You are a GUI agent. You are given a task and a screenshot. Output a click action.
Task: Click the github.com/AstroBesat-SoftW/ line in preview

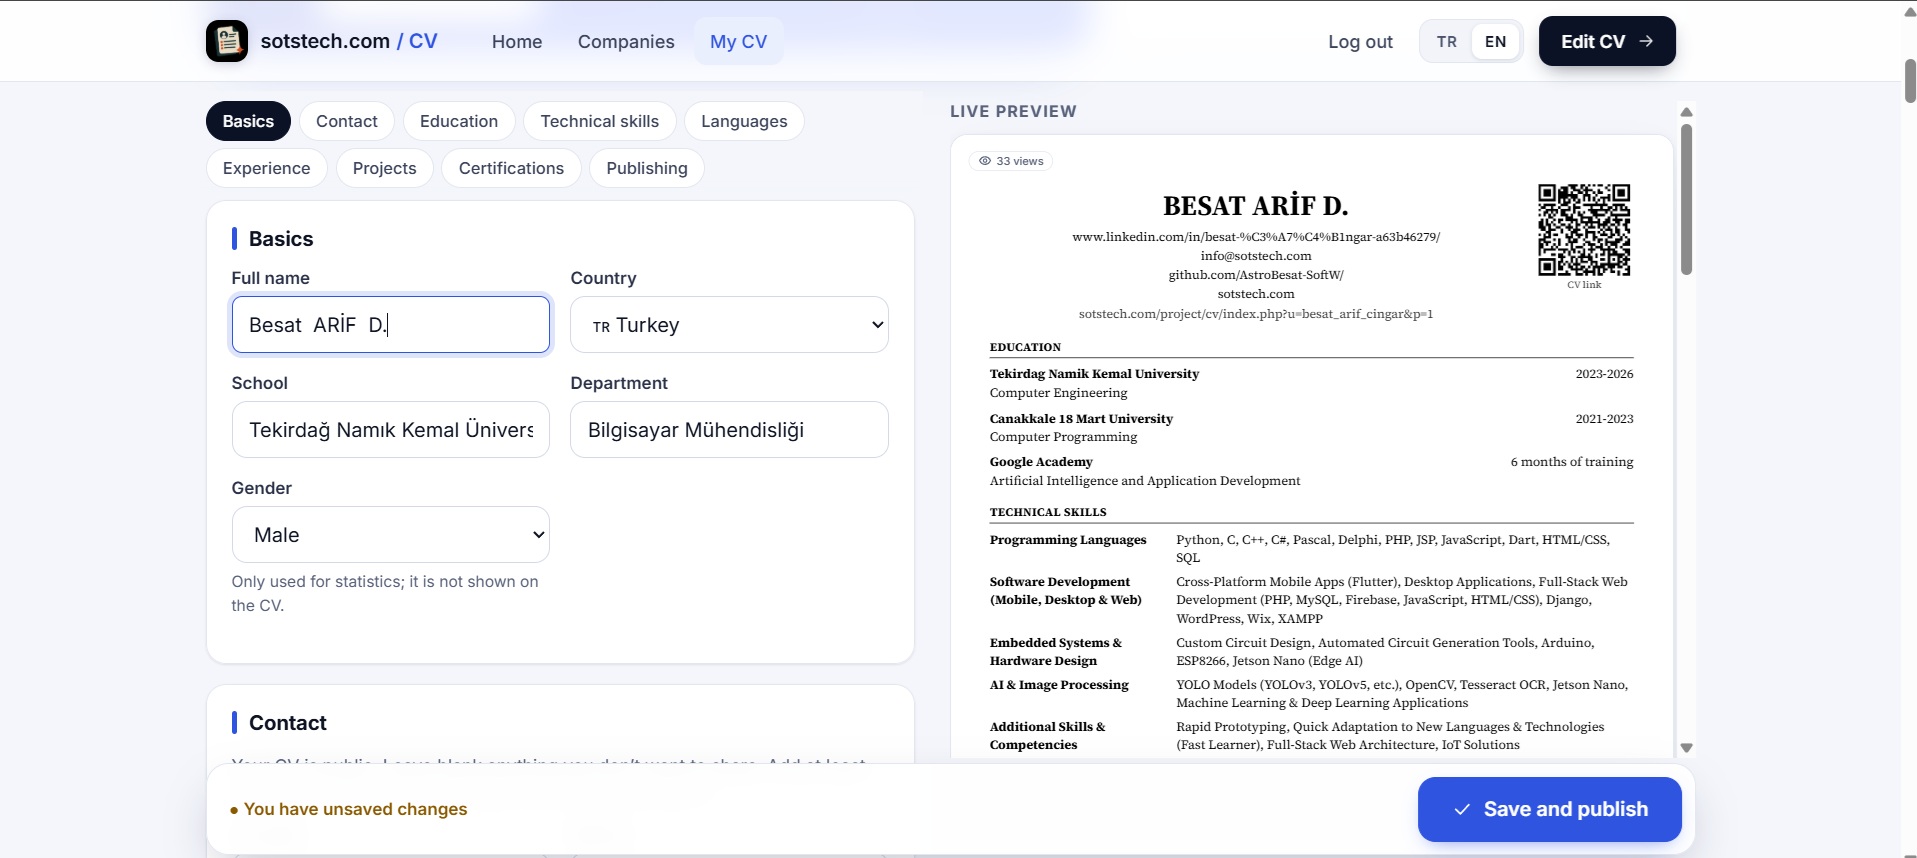point(1256,275)
